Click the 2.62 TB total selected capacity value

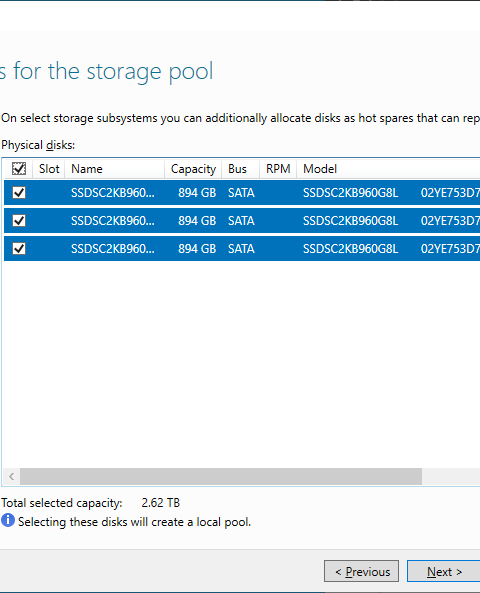click(x=161, y=503)
